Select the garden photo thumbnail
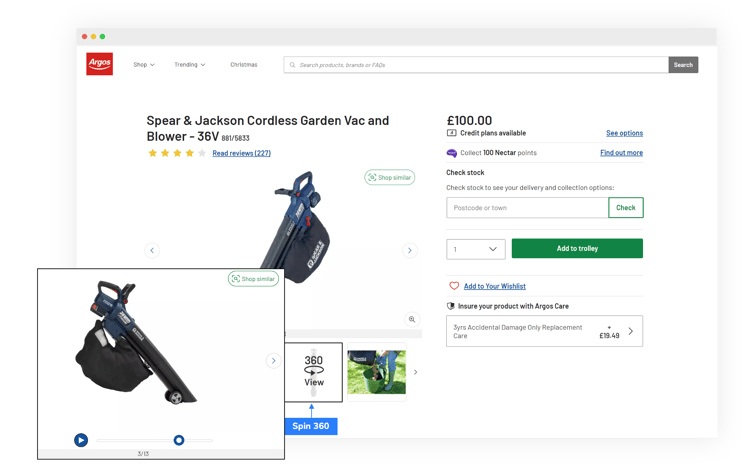The image size is (750, 474). point(376,372)
